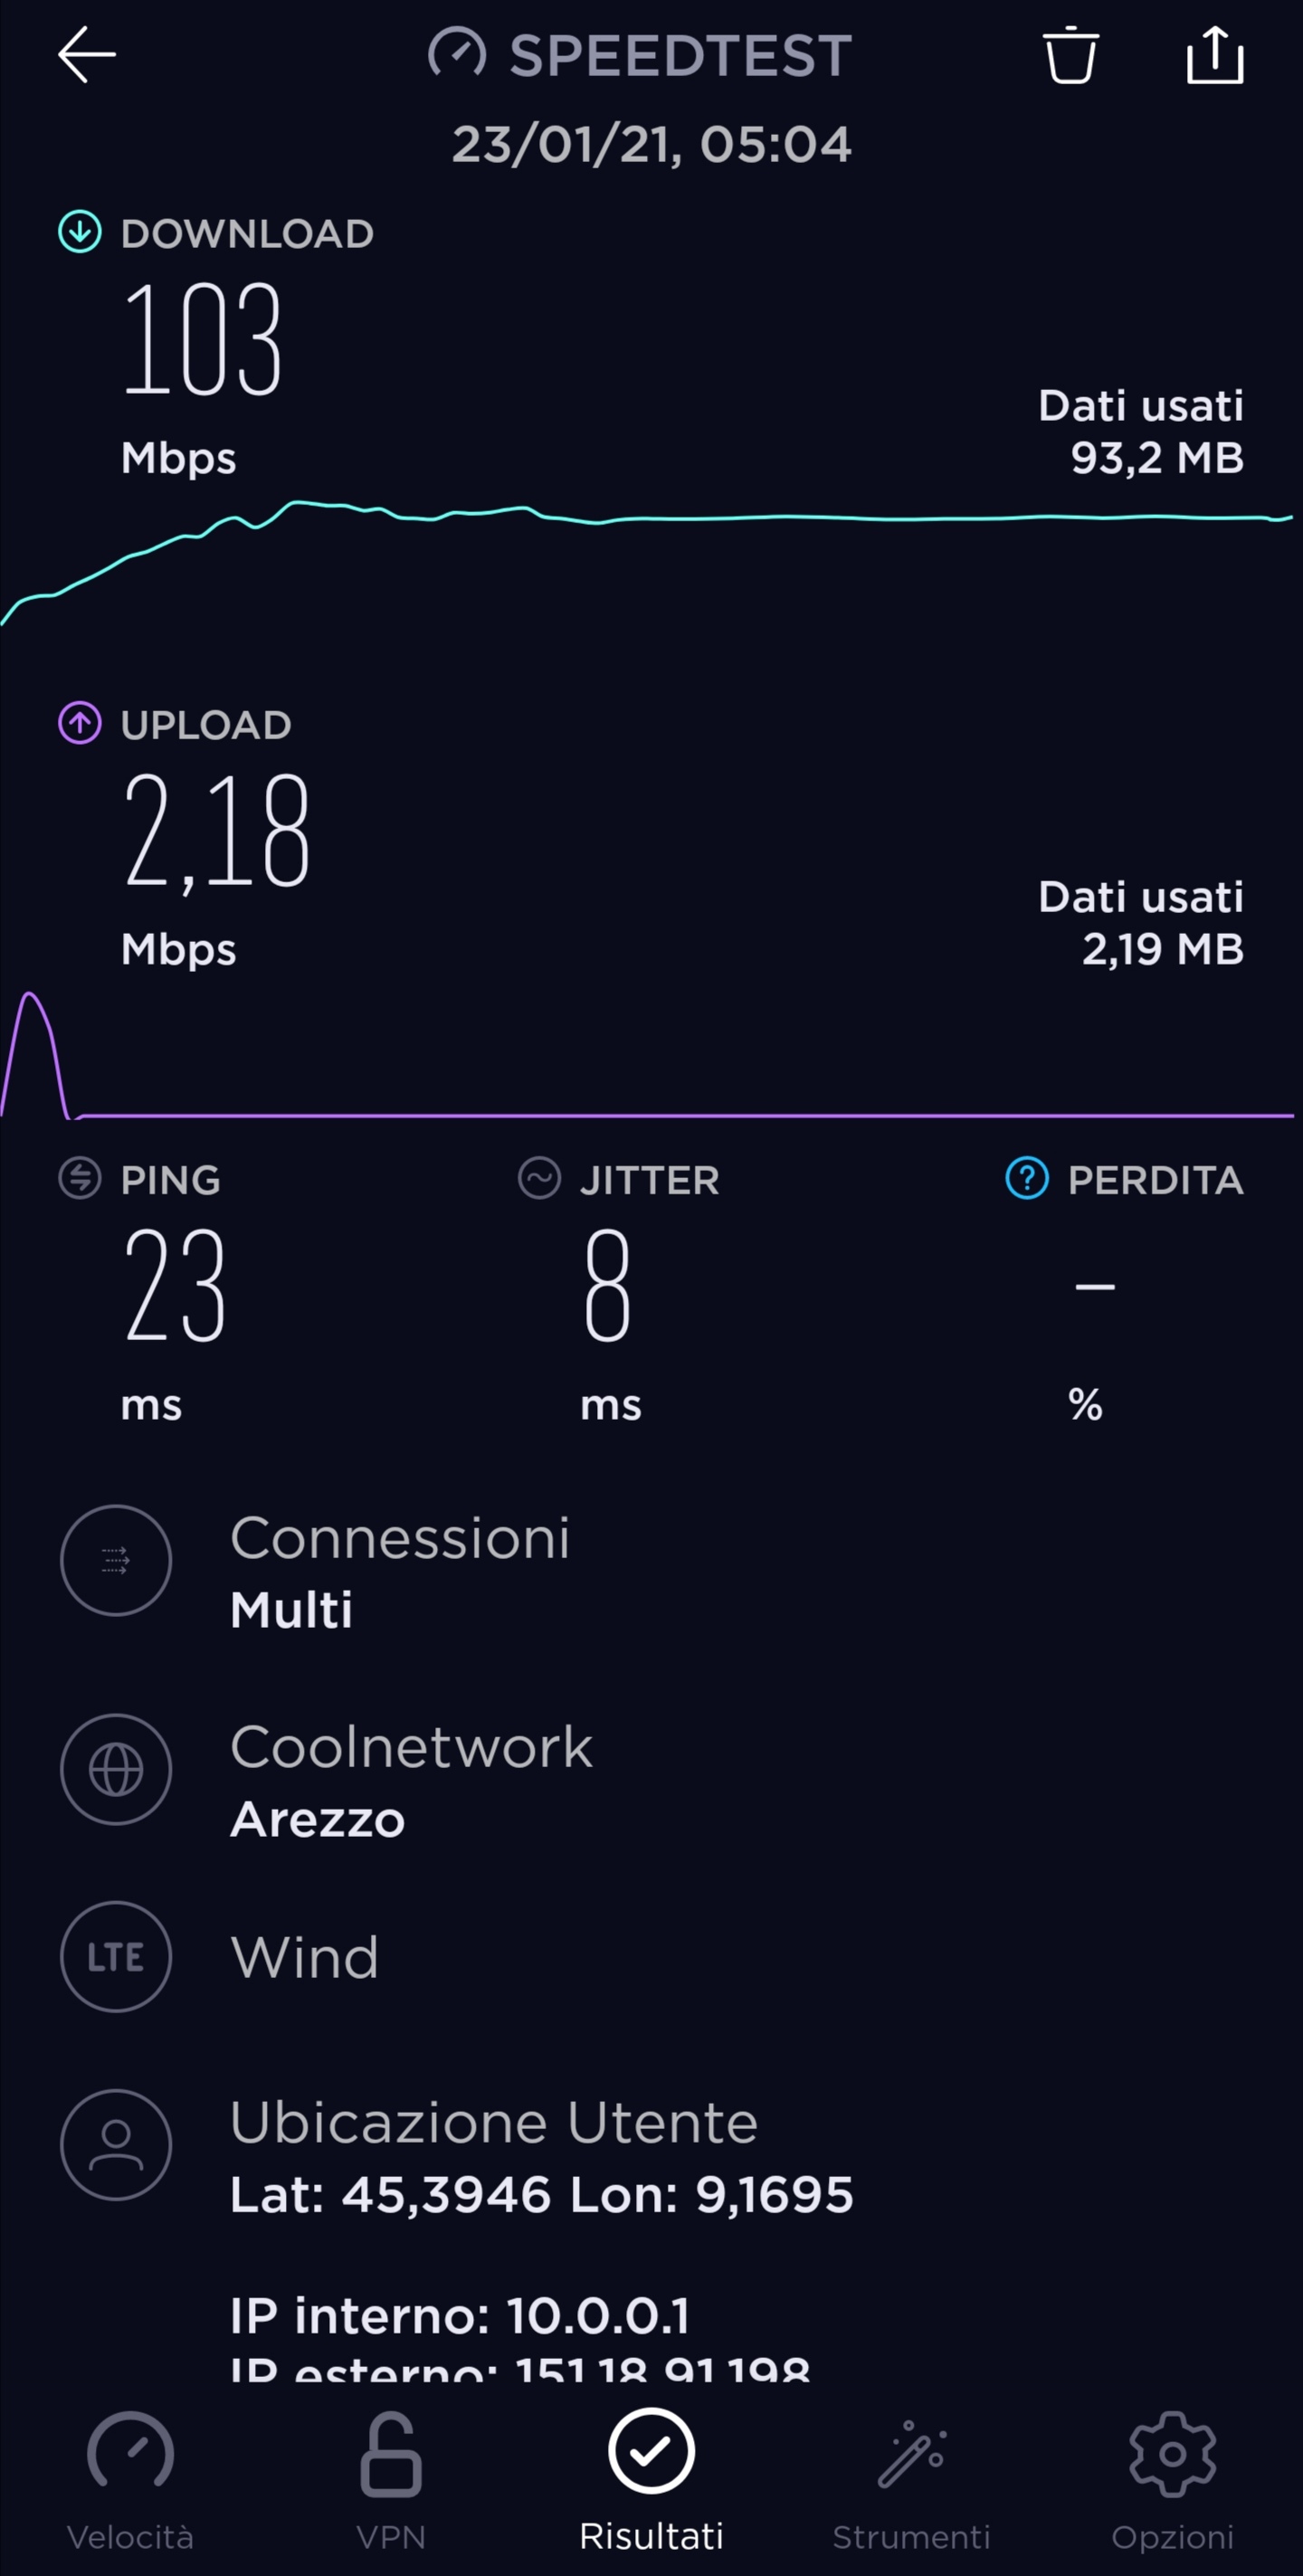Tap the LTE network icon
This screenshot has height=2576, width=1303.
point(116,1957)
